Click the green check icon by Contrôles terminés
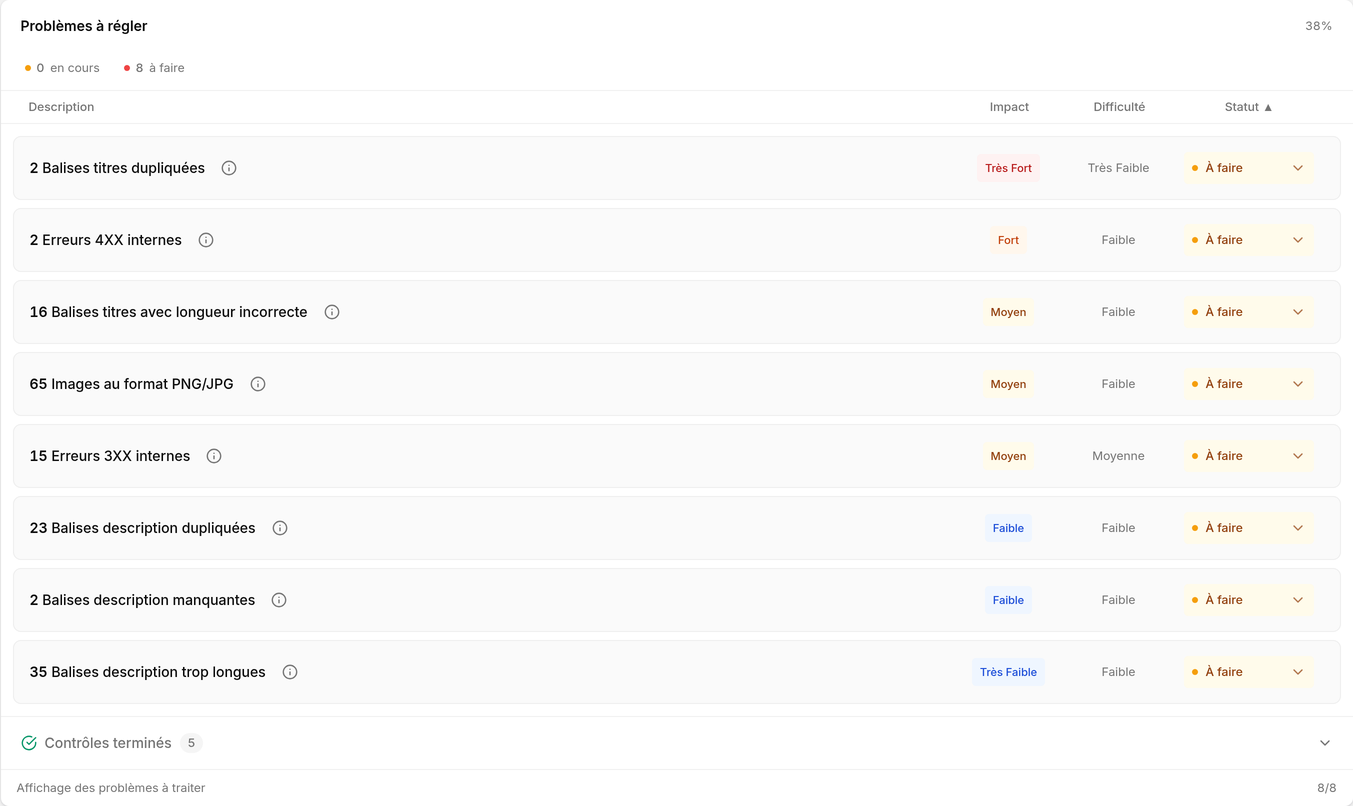Screen dimensions: 1353x806 coord(29,743)
